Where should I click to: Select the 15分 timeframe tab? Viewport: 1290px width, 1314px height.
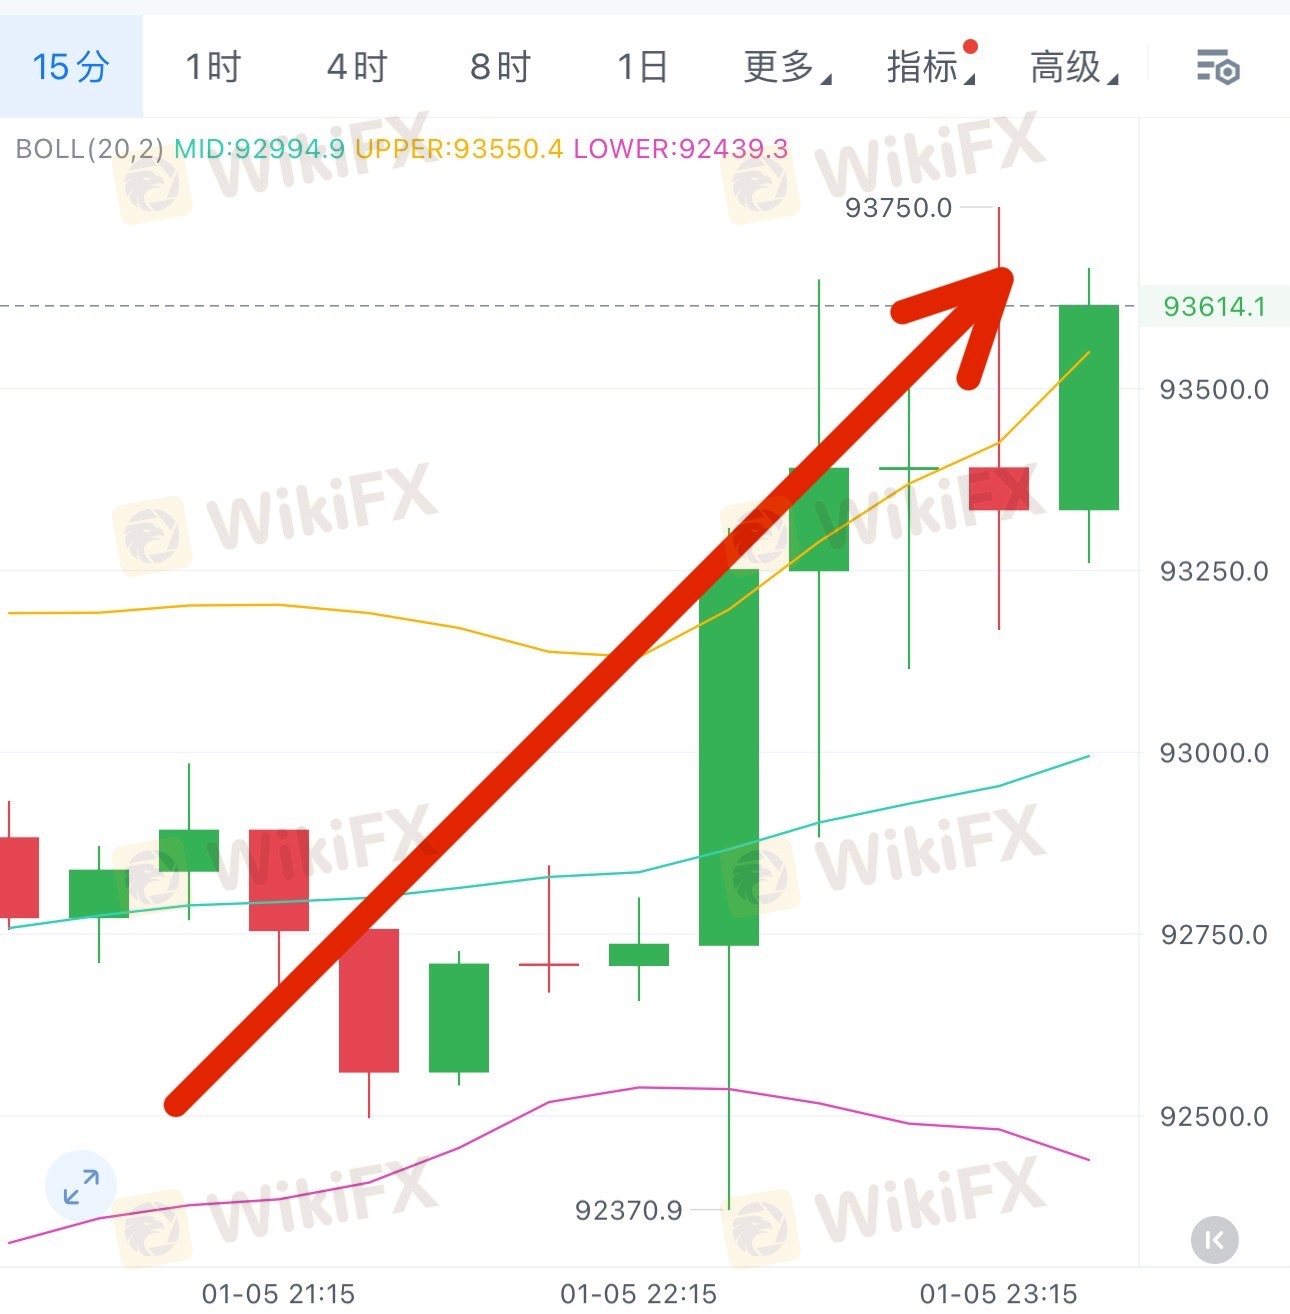[71, 67]
